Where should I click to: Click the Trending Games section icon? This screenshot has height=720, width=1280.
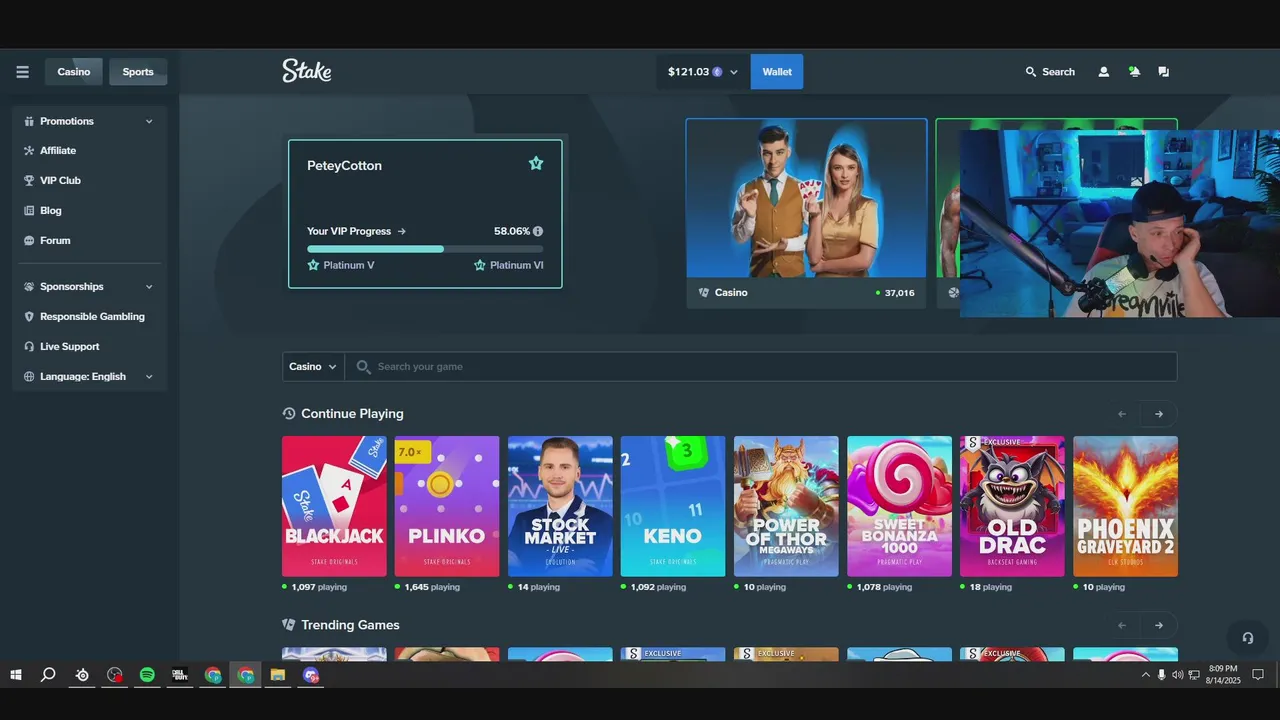tap(289, 624)
